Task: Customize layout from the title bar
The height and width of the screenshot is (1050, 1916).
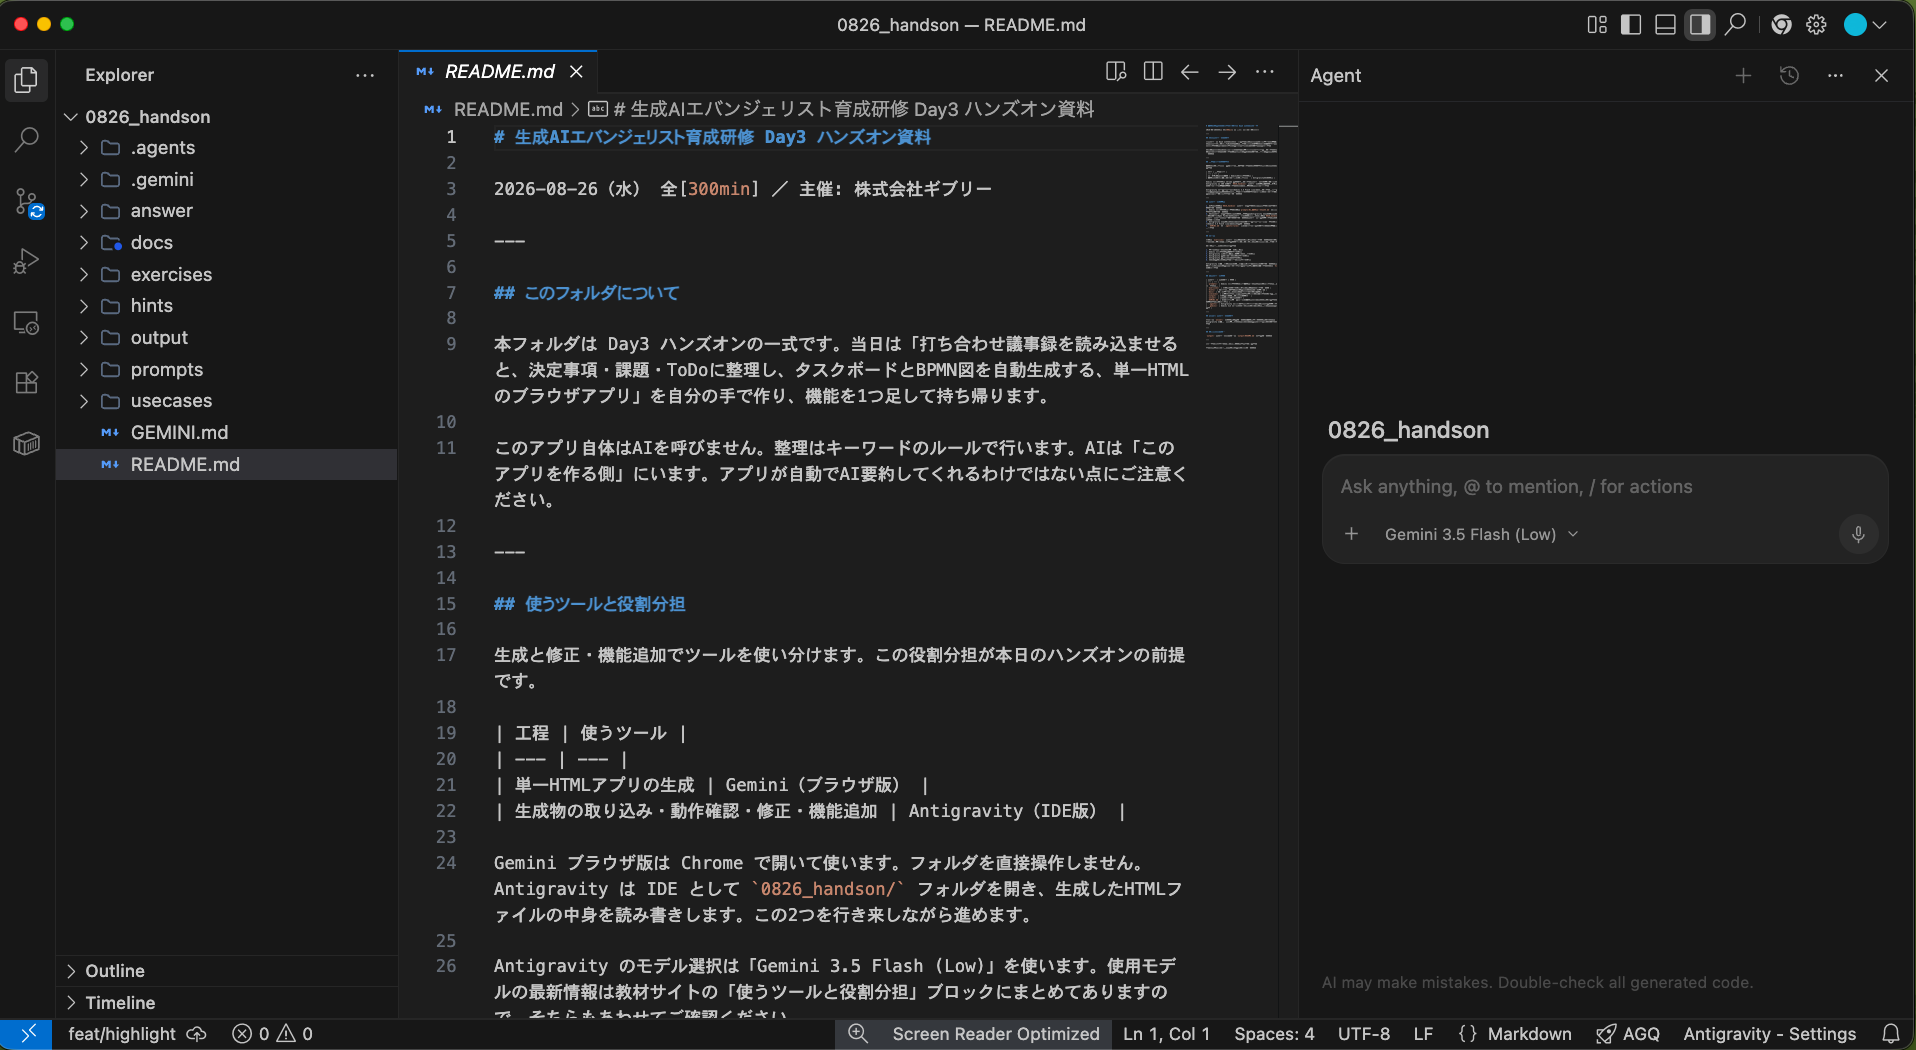Action: click(x=1597, y=24)
